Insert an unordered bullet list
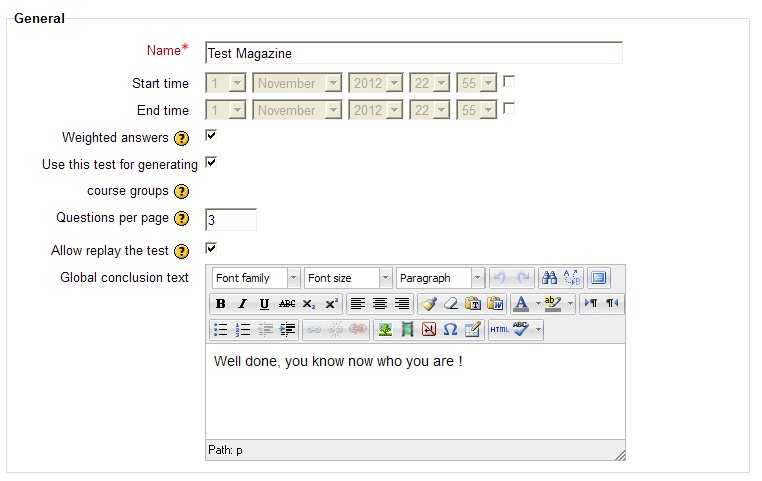The image size is (762, 481). point(220,329)
